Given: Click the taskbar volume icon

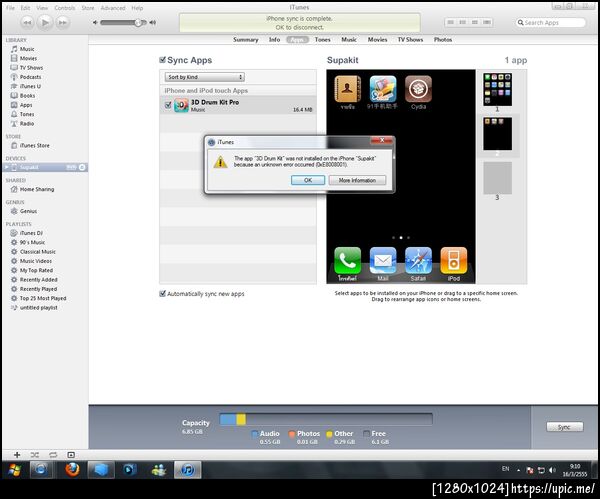Looking at the screenshot, I should coord(552,470).
